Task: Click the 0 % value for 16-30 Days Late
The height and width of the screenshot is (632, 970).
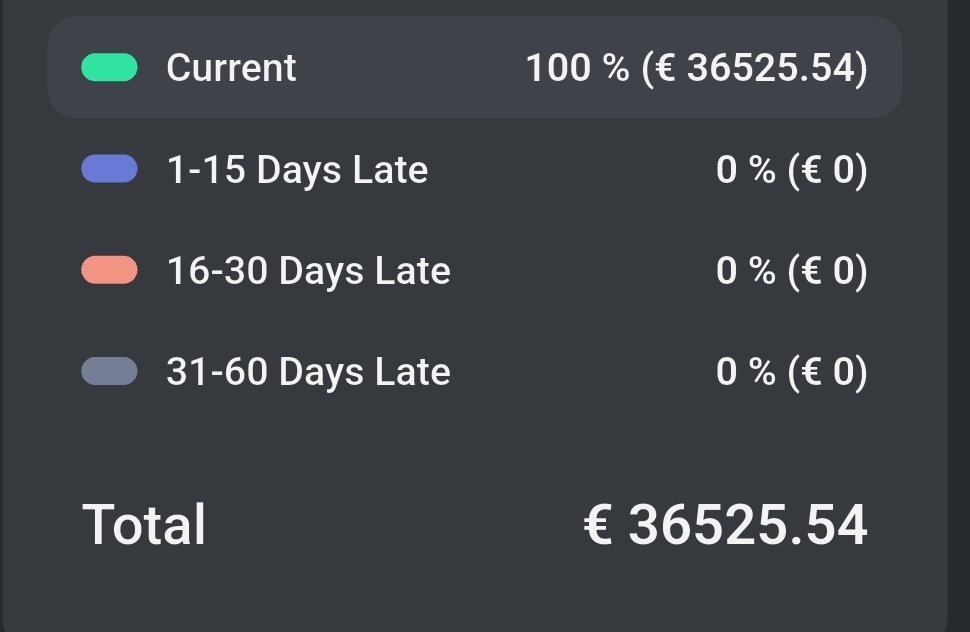Action: tap(745, 271)
